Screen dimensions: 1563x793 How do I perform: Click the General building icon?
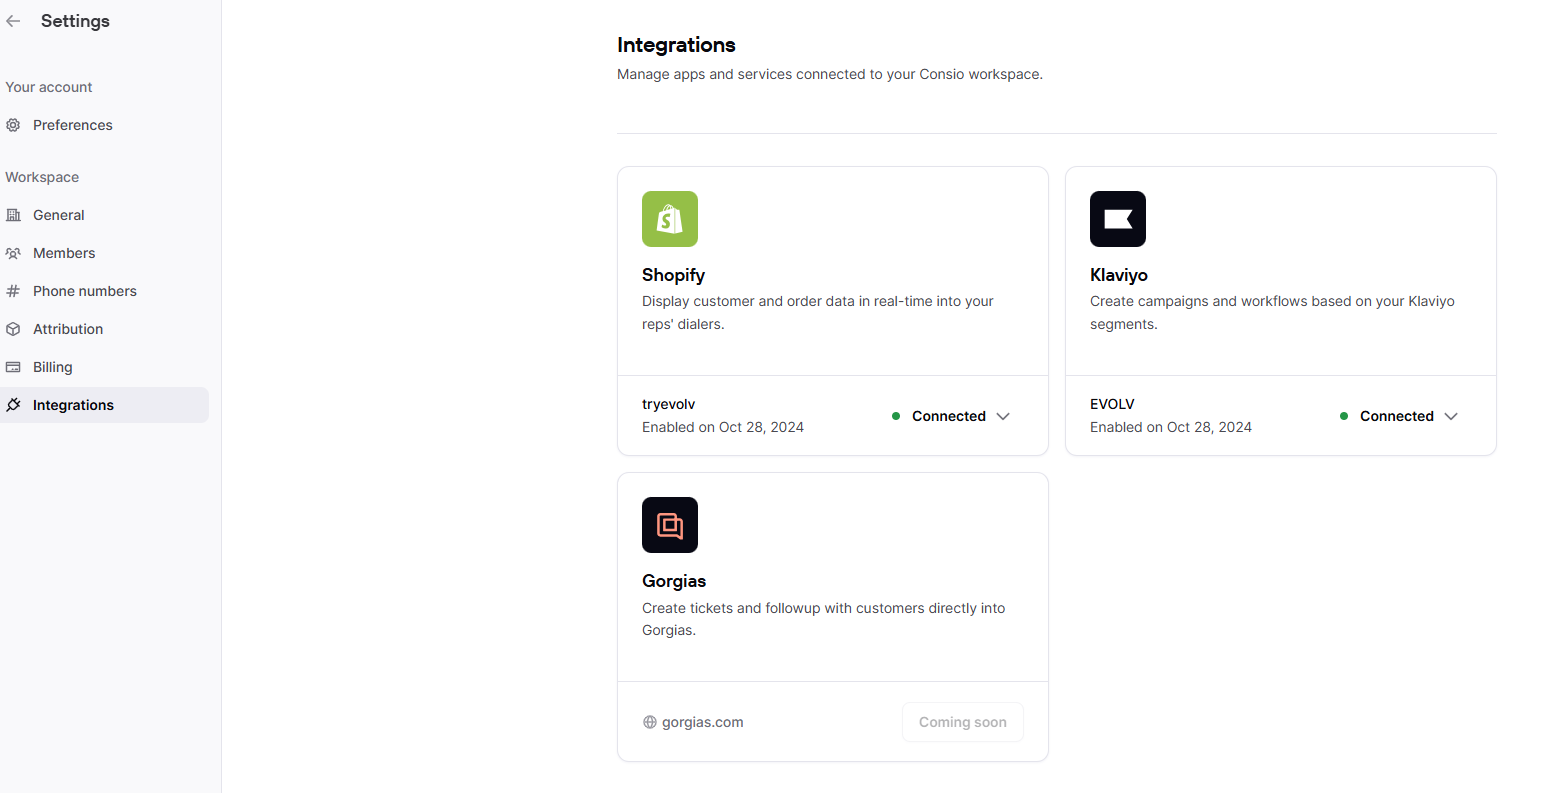click(13, 215)
